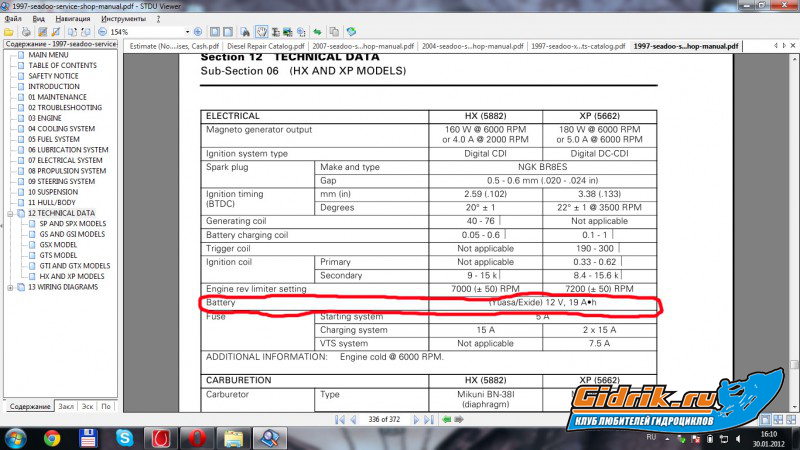Click the Print icon in toolbar

click(x=27, y=32)
